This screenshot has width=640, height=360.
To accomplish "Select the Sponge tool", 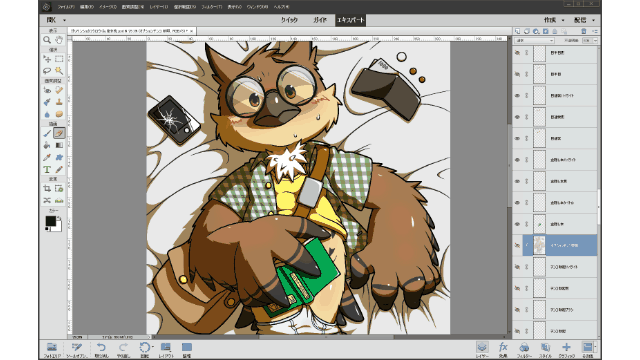I will pos(59,114).
